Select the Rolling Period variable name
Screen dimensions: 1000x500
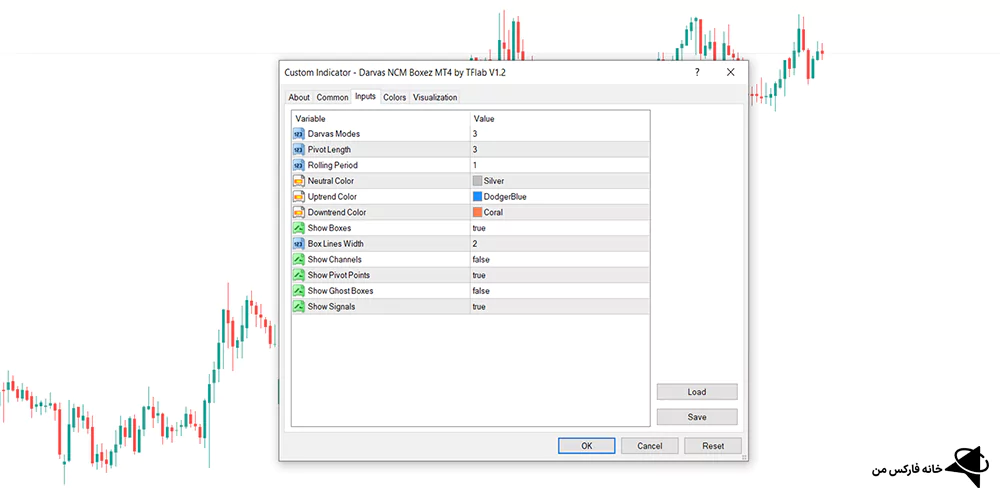333,165
